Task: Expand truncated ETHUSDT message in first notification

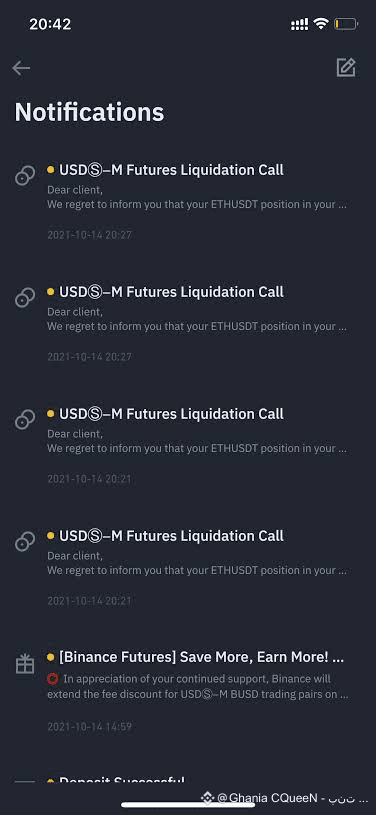Action: point(197,204)
